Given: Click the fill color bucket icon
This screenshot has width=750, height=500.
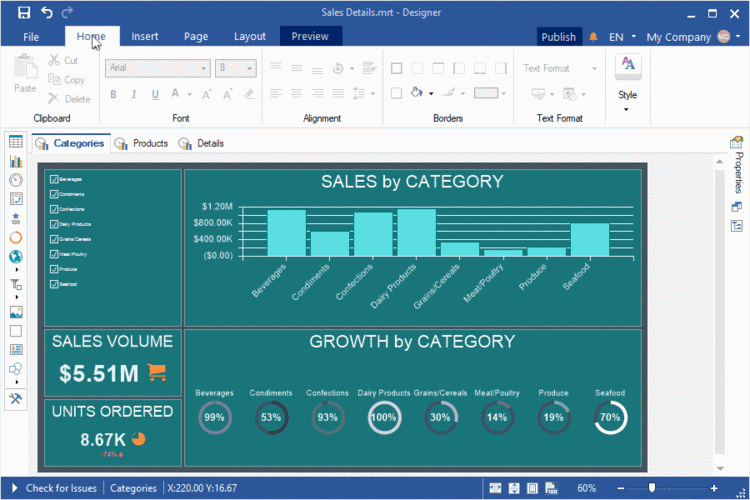Looking at the screenshot, I should 417,93.
